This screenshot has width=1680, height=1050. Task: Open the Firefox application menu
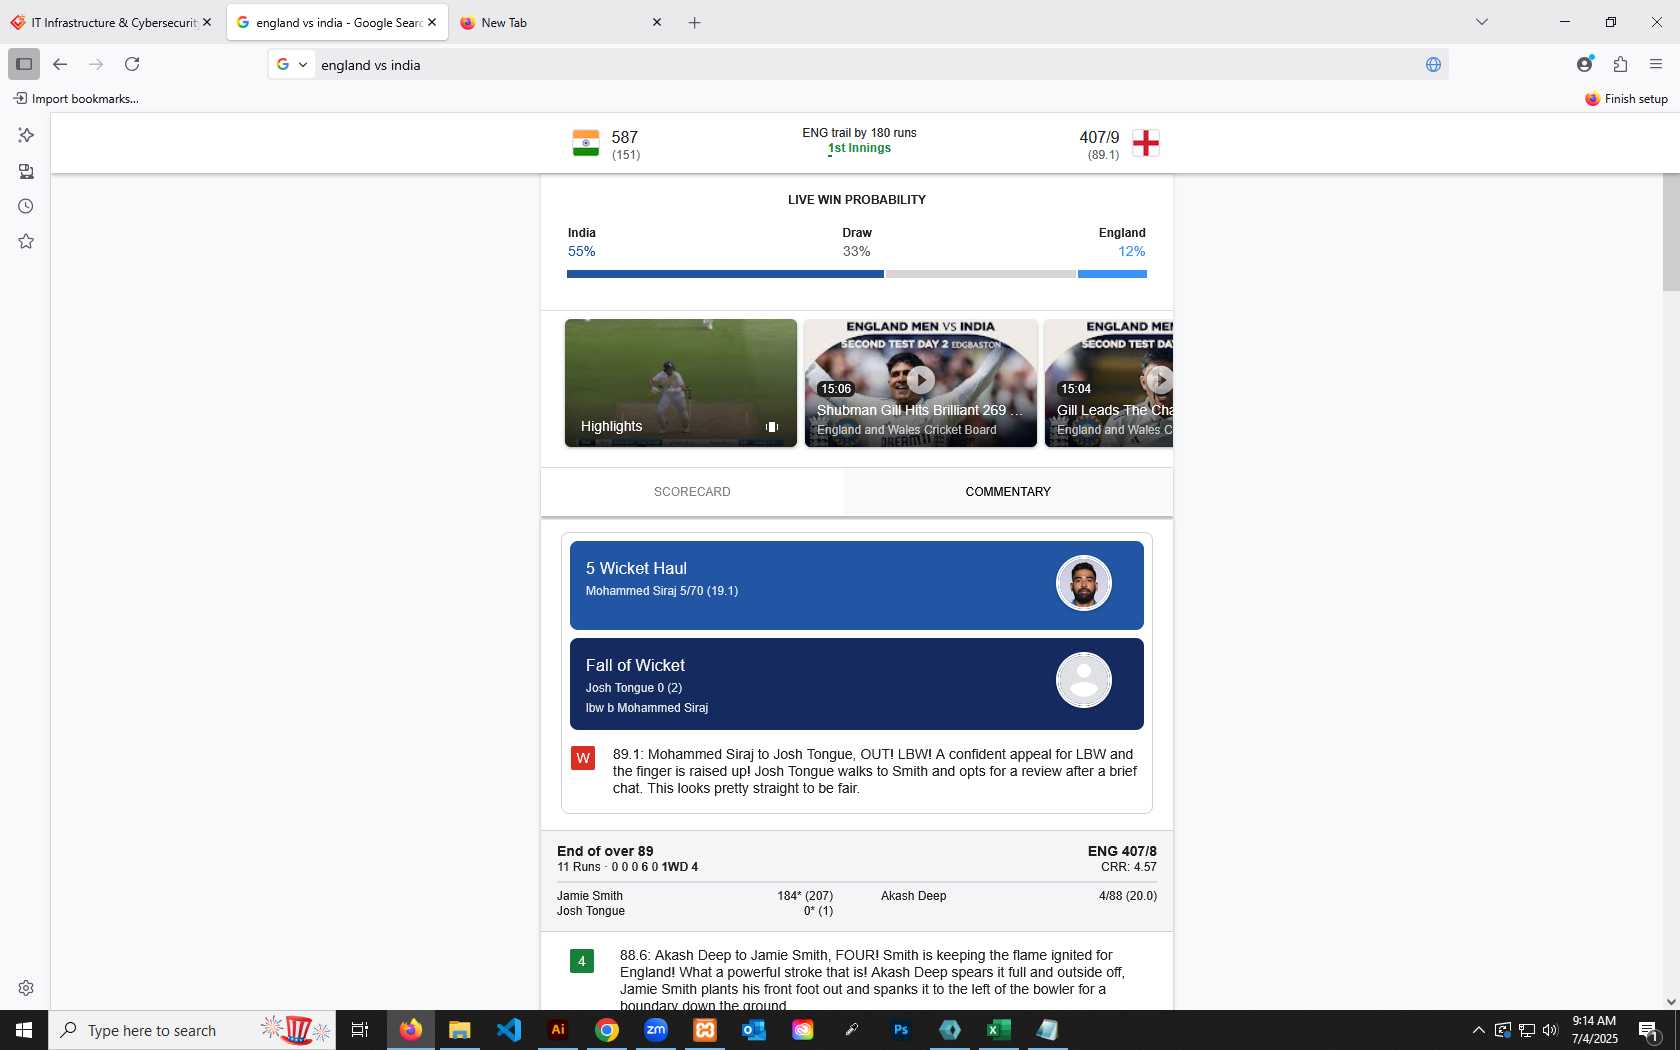[x=1656, y=64]
